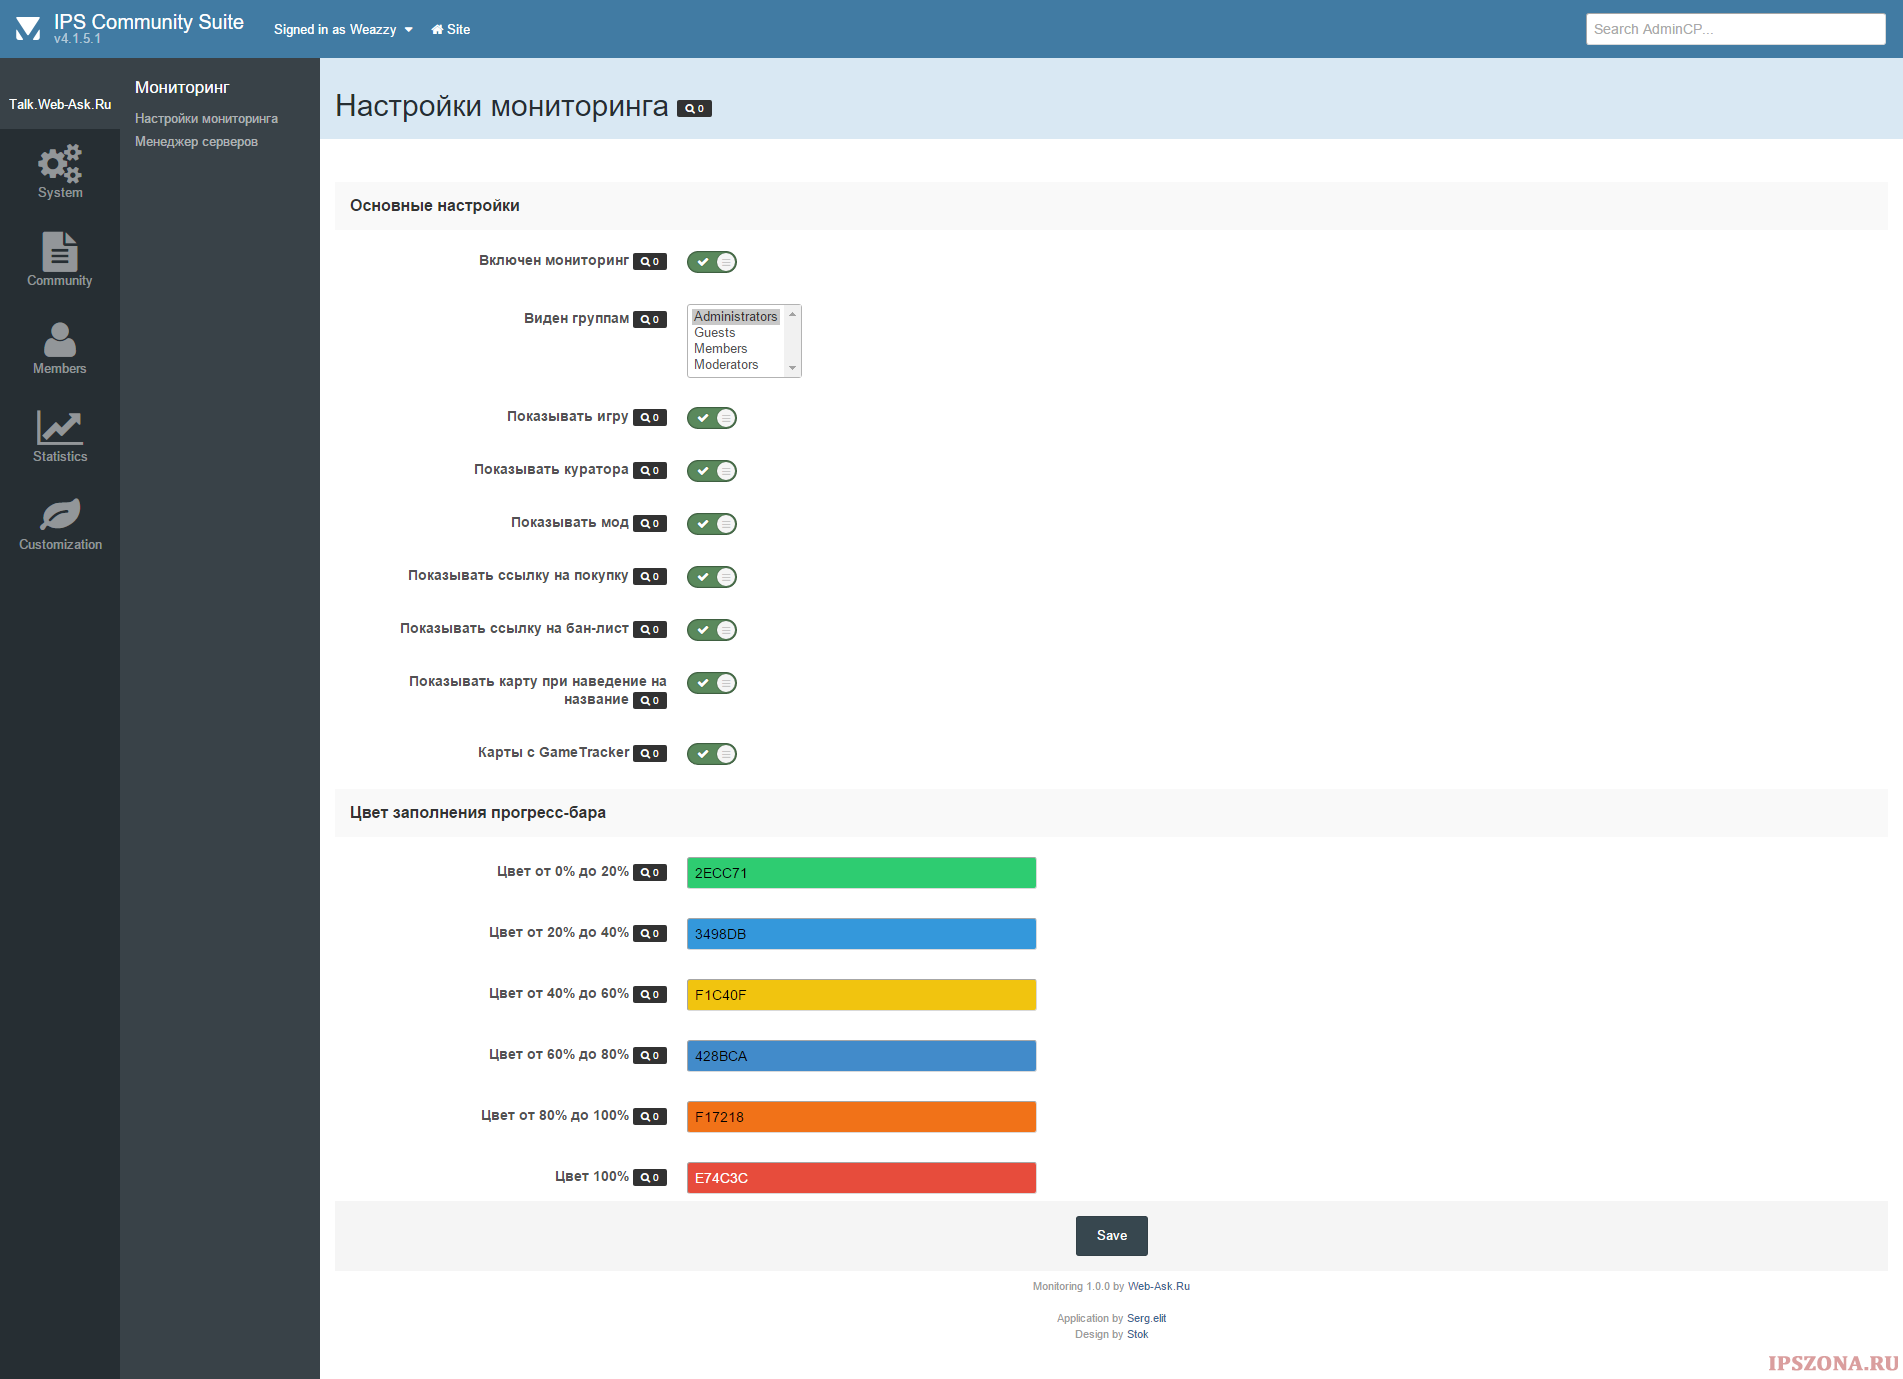The width and height of the screenshot is (1903, 1379).
Task: Click the group list scroll-down arrow
Action: (x=793, y=368)
